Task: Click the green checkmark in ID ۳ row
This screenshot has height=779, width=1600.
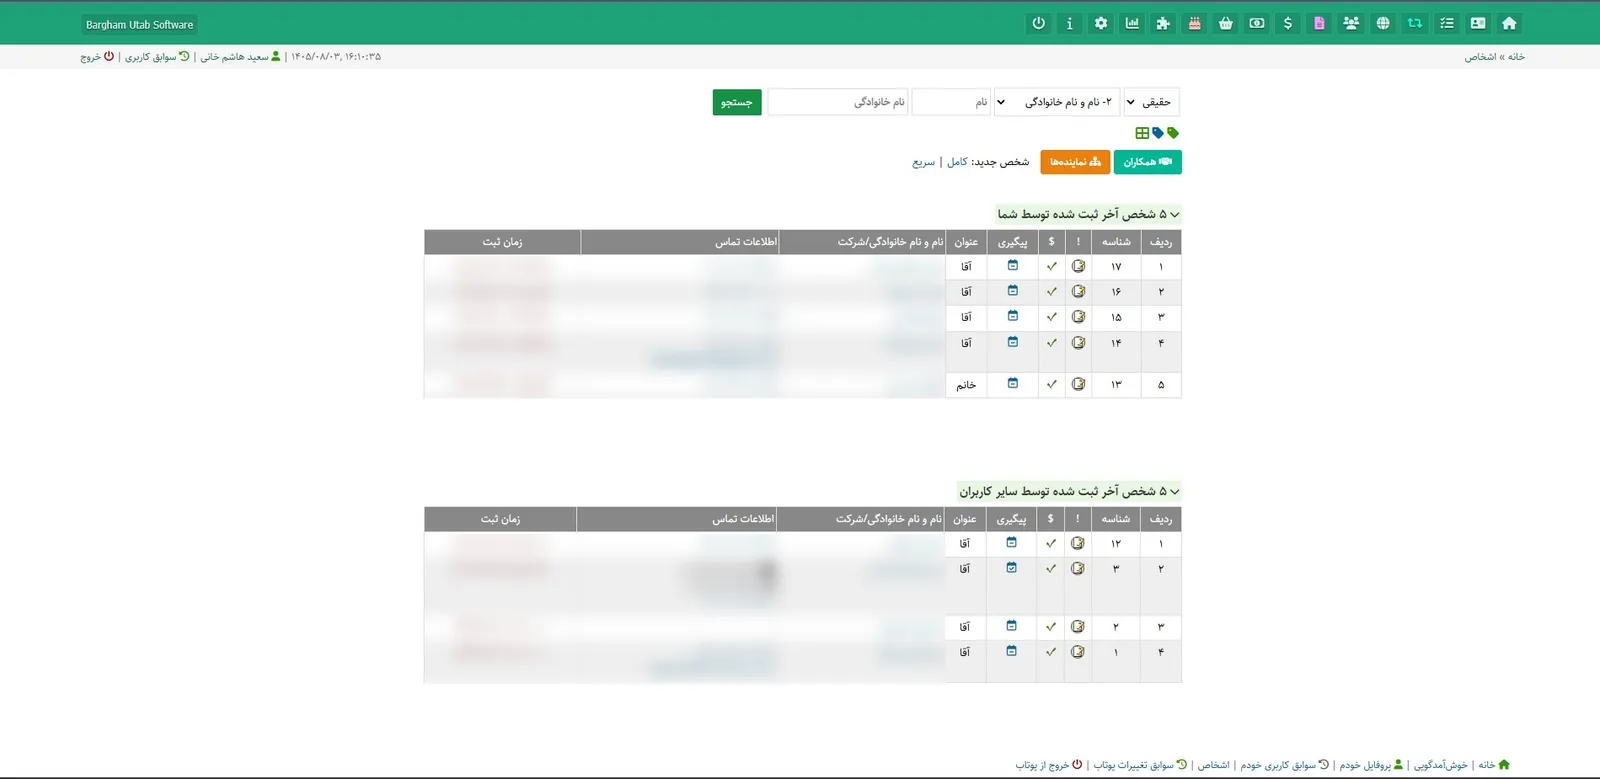Action: coord(1050,568)
